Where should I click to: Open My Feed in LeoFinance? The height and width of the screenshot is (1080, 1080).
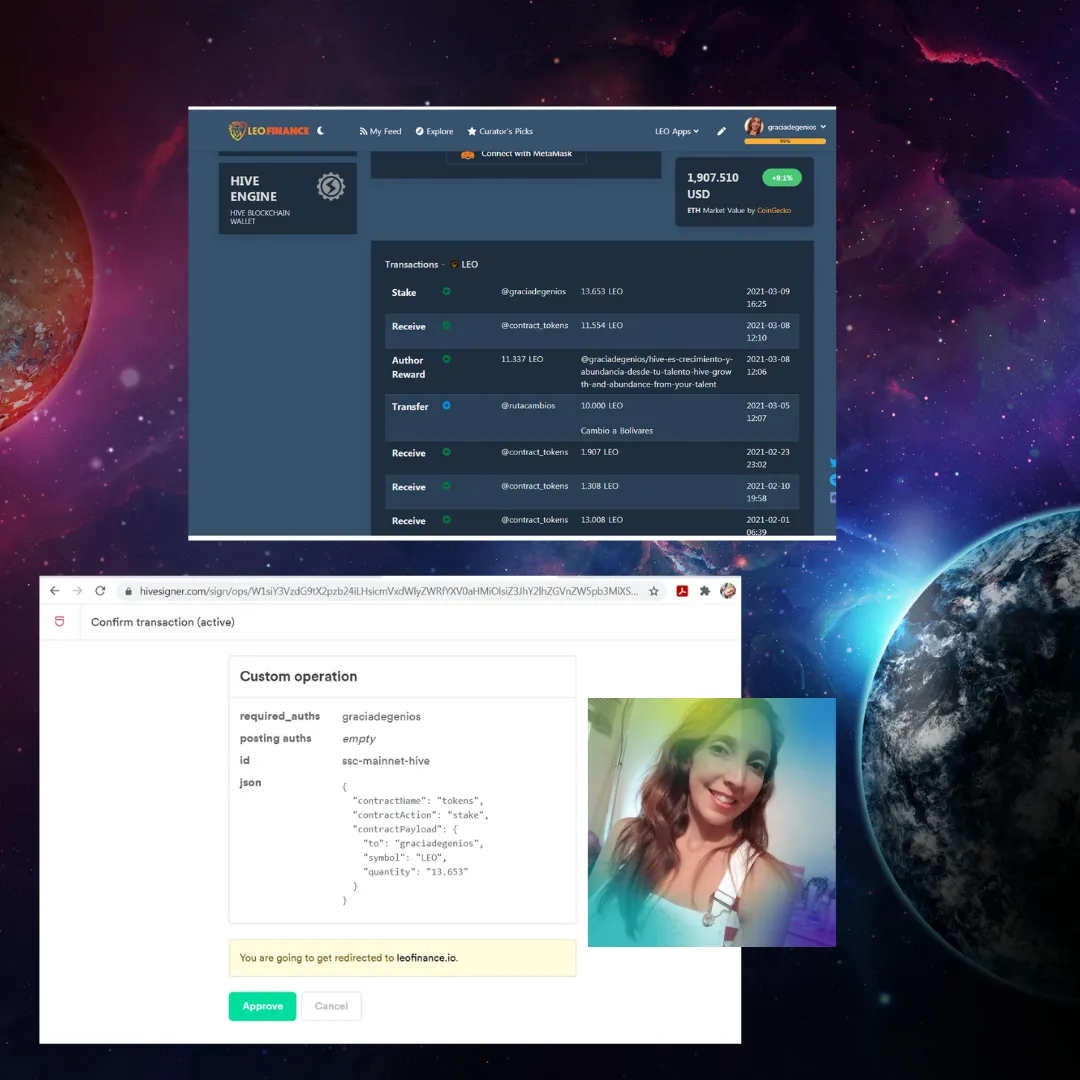[x=380, y=132]
